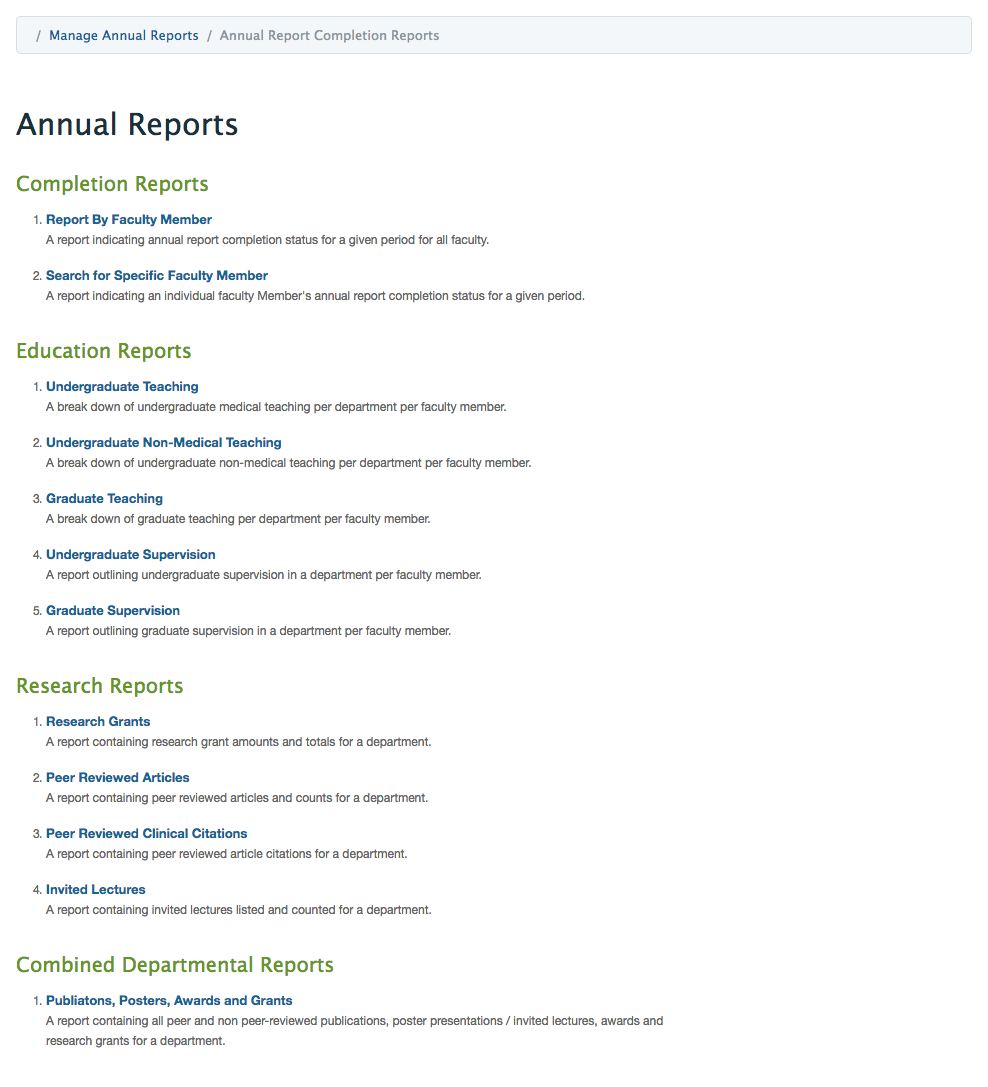This screenshot has height=1087, width=988.
Task: Click description 'peer reviewed article citations'
Action: [x=227, y=854]
